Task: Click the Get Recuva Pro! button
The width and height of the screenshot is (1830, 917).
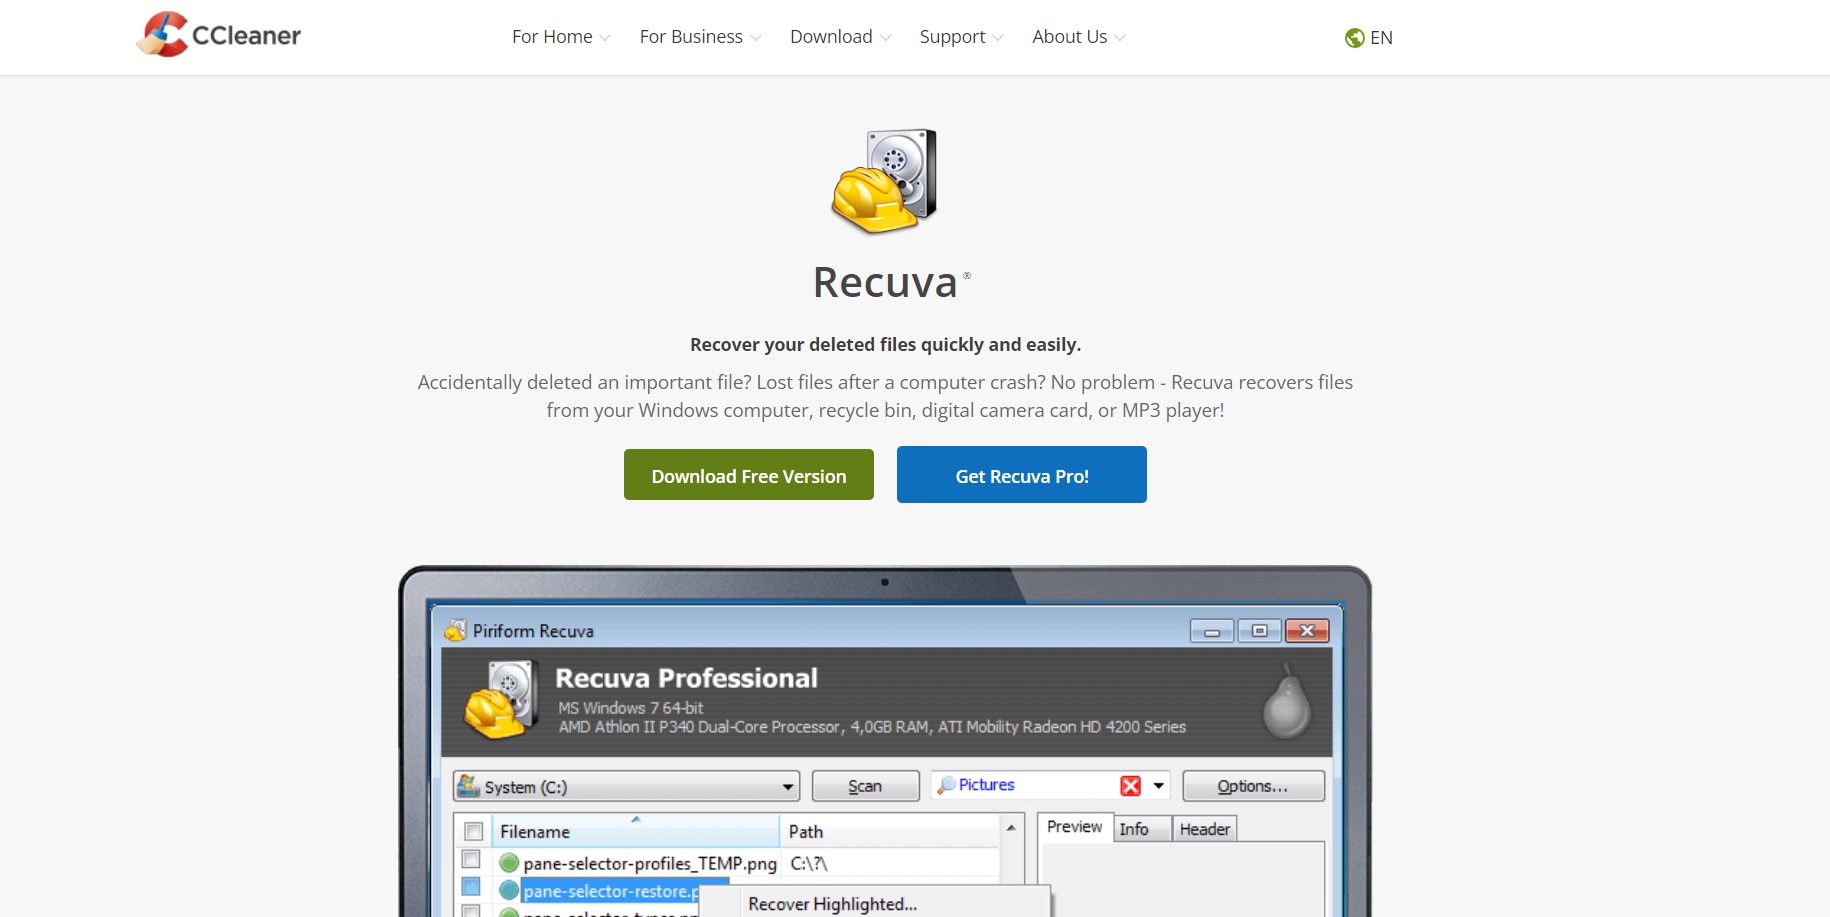Action: point(1021,475)
